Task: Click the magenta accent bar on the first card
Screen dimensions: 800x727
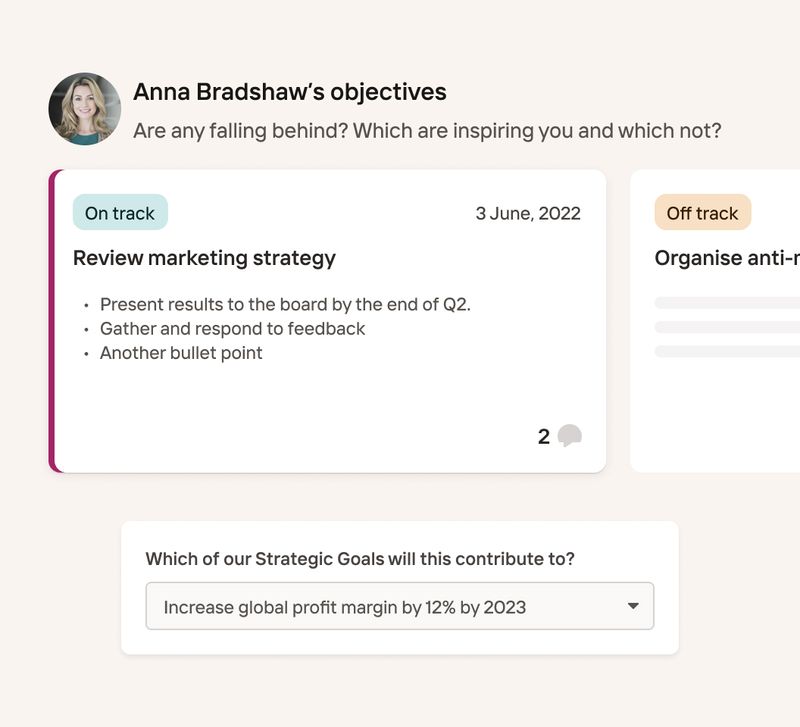Action: 53,321
